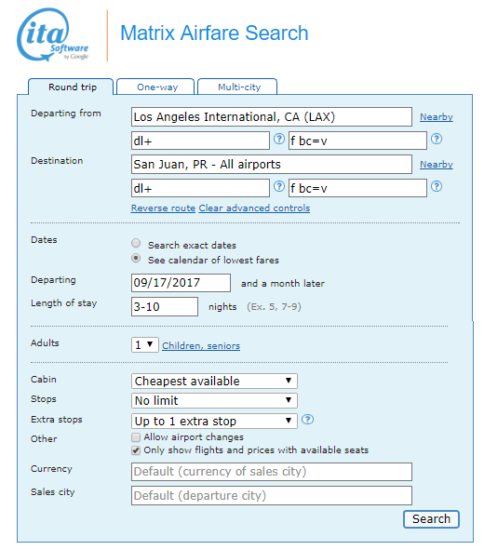Open the Stops No limit dropdown
Viewport: 484px width, 550px height.
[214, 401]
